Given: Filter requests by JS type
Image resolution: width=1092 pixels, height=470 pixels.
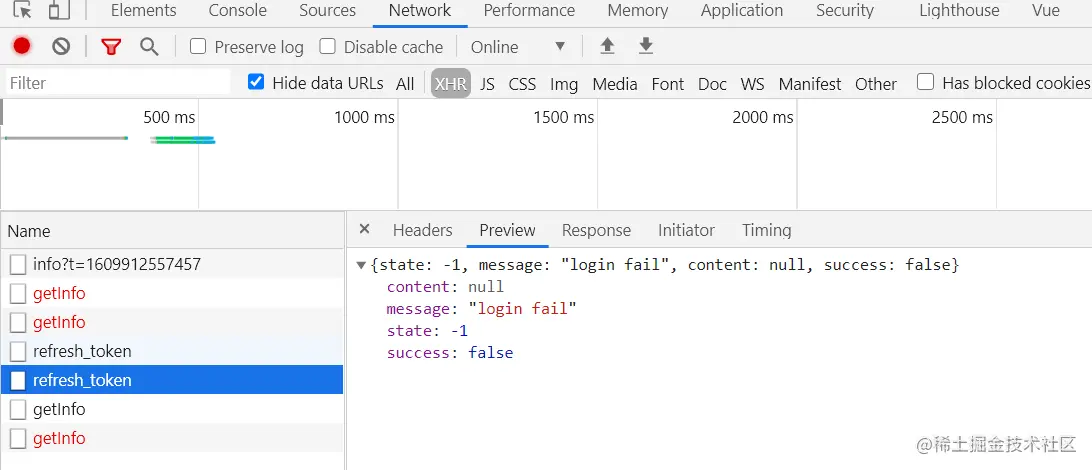Looking at the screenshot, I should click(x=487, y=84).
